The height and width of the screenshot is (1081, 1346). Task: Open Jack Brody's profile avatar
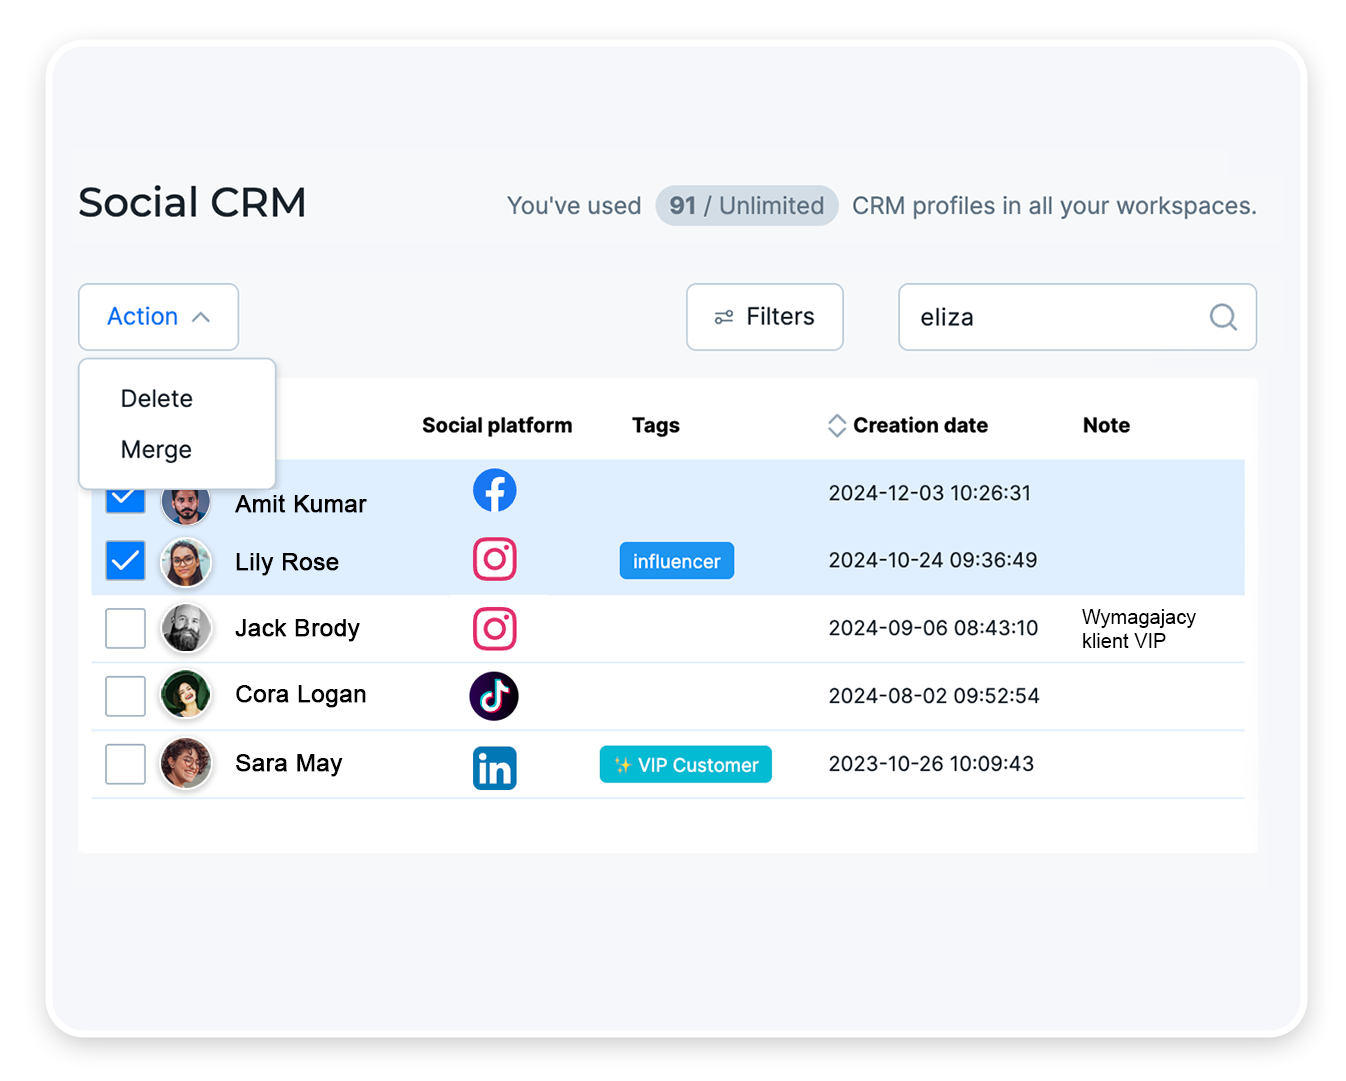click(x=186, y=628)
